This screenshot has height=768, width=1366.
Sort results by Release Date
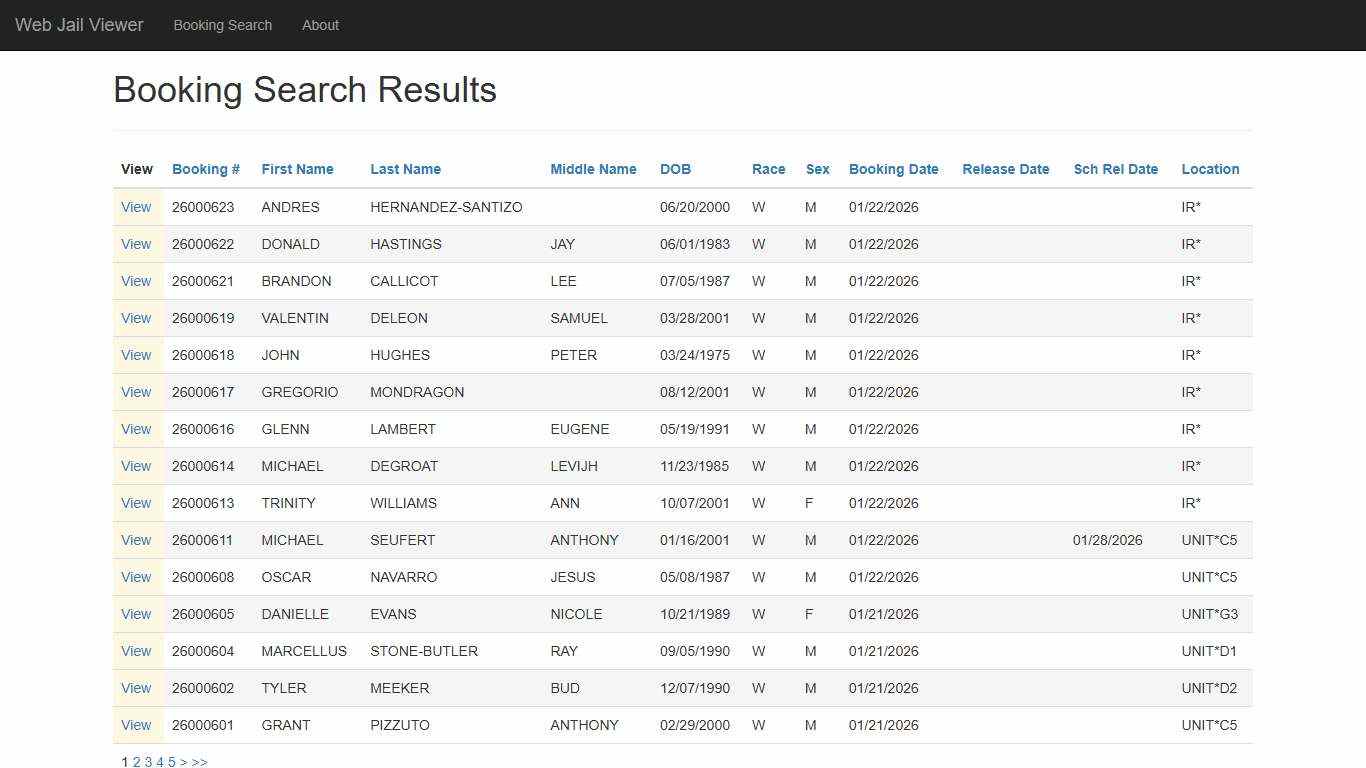[x=1005, y=169]
